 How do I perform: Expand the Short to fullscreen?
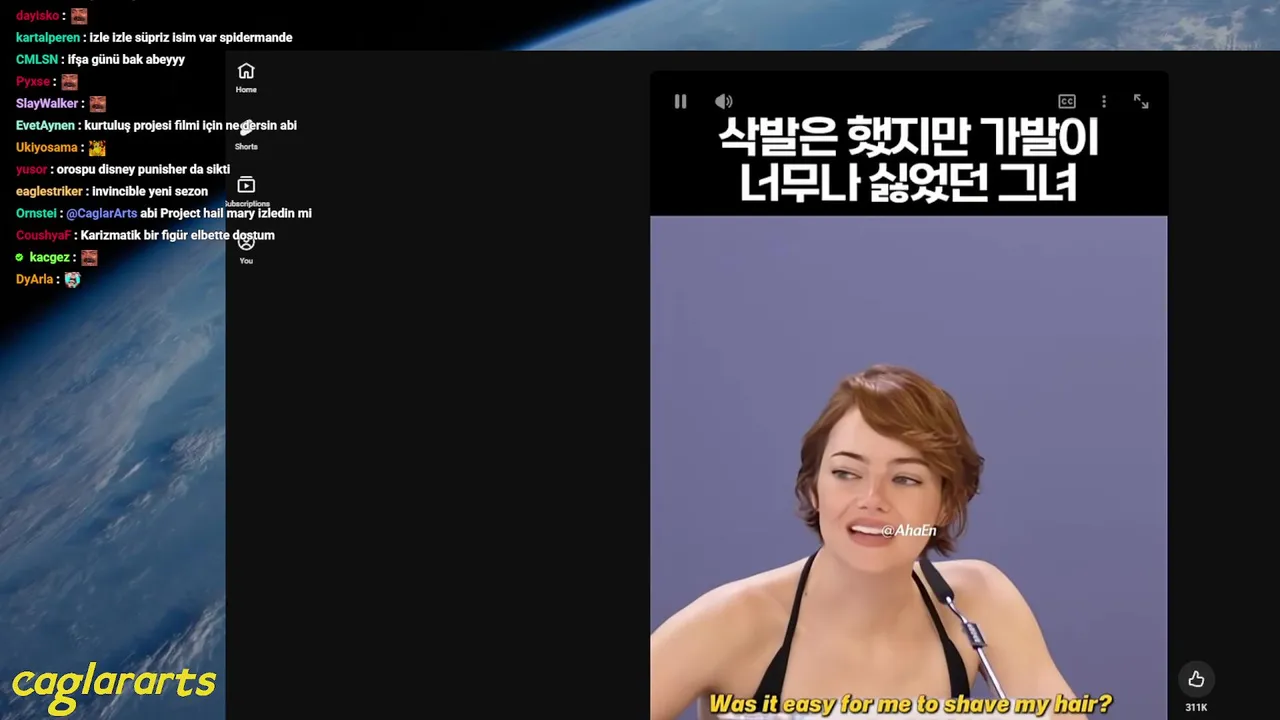[x=1141, y=101]
